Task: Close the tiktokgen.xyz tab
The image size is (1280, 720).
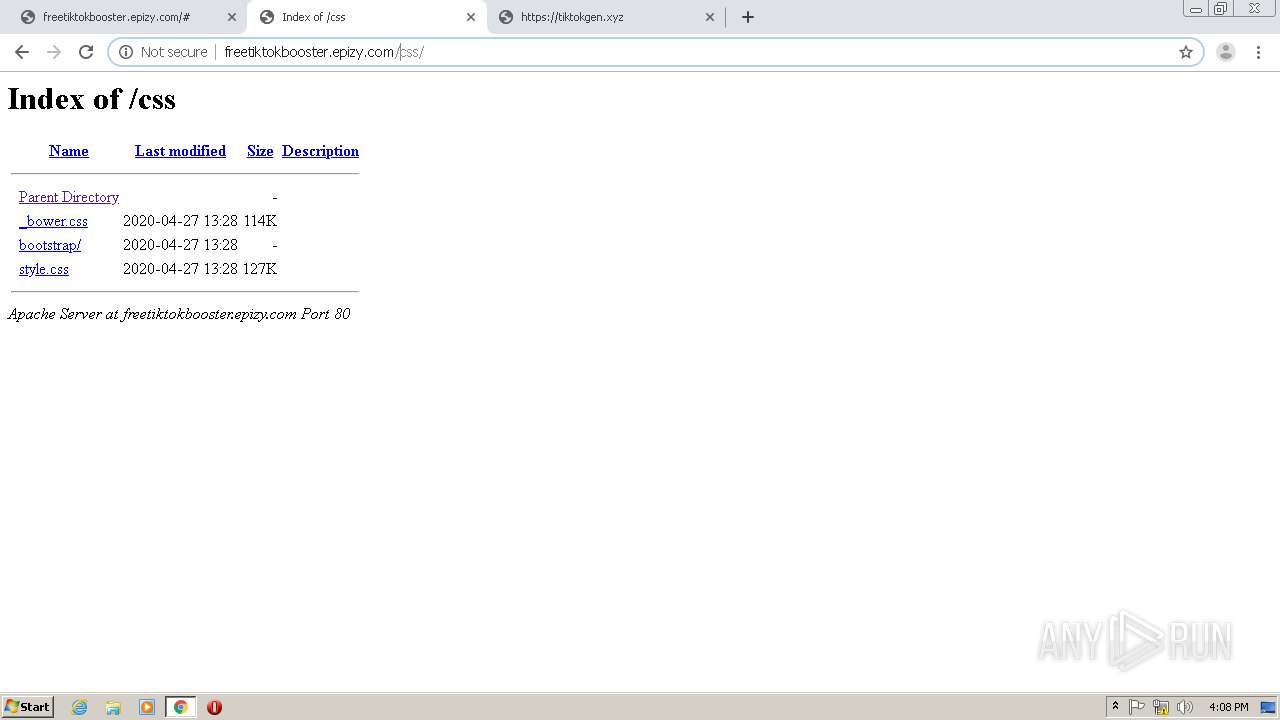Action: pyautogui.click(x=710, y=17)
